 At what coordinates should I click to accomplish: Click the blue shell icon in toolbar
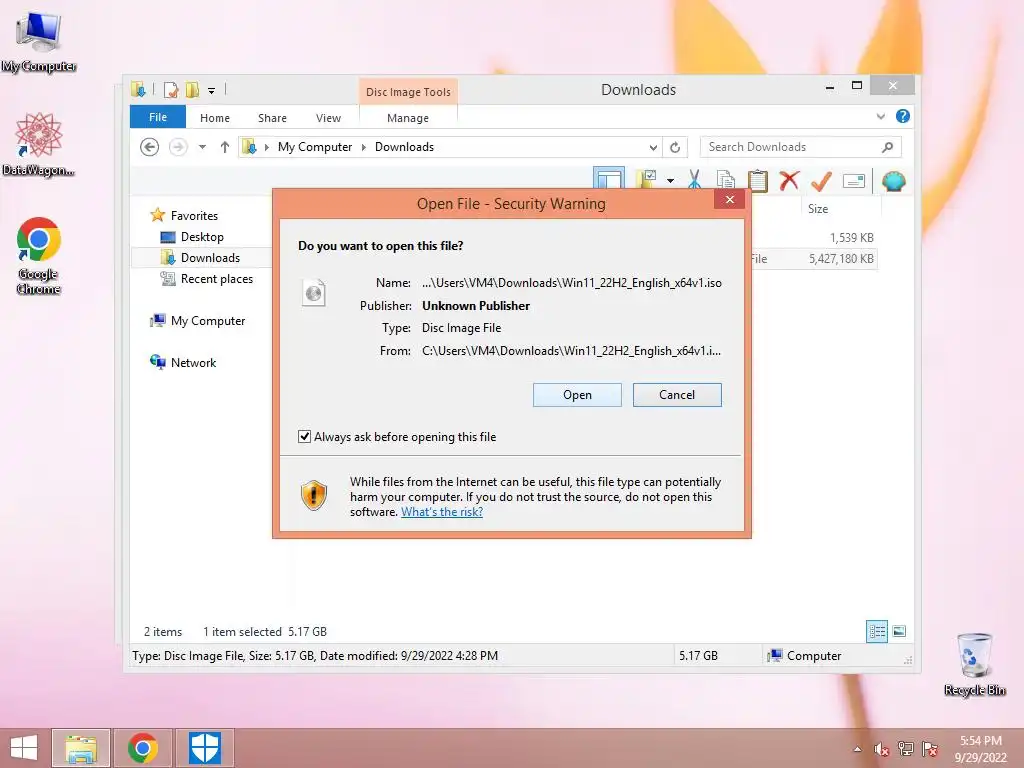click(893, 180)
